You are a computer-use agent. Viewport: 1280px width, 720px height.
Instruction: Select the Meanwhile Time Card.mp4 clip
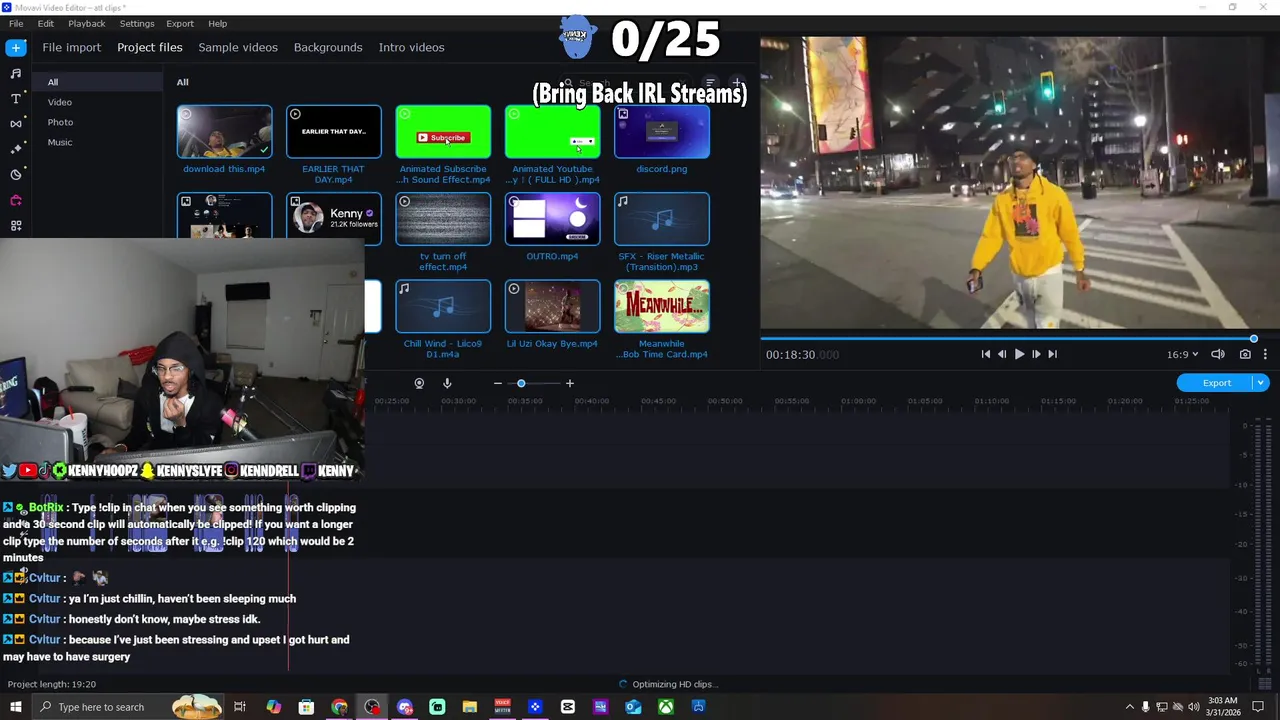pyautogui.click(x=662, y=306)
